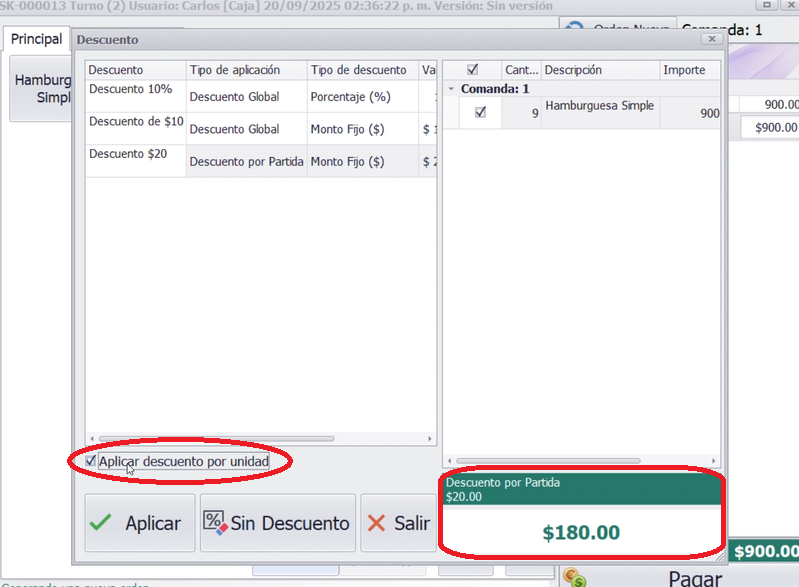
Task: Toggle the select-all checkbox in column header
Action: [472, 70]
